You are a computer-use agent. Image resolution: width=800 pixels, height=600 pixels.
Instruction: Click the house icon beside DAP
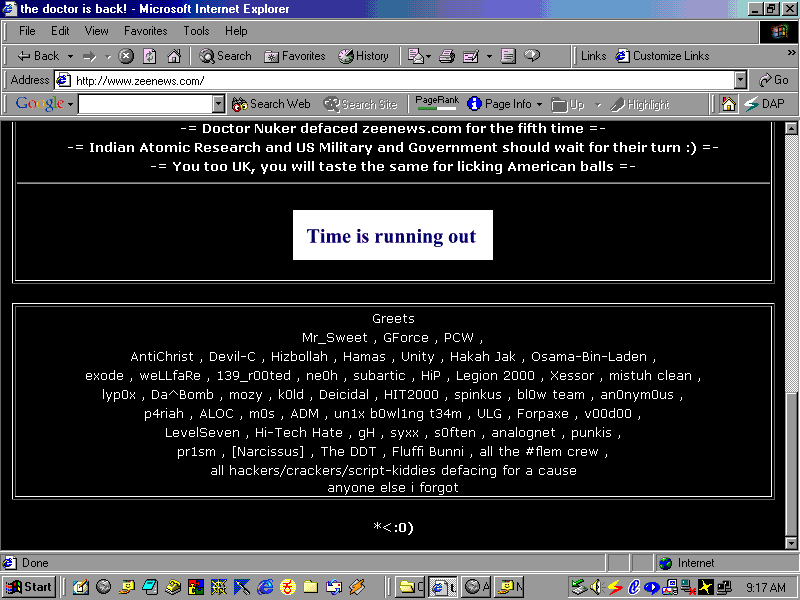(729, 104)
